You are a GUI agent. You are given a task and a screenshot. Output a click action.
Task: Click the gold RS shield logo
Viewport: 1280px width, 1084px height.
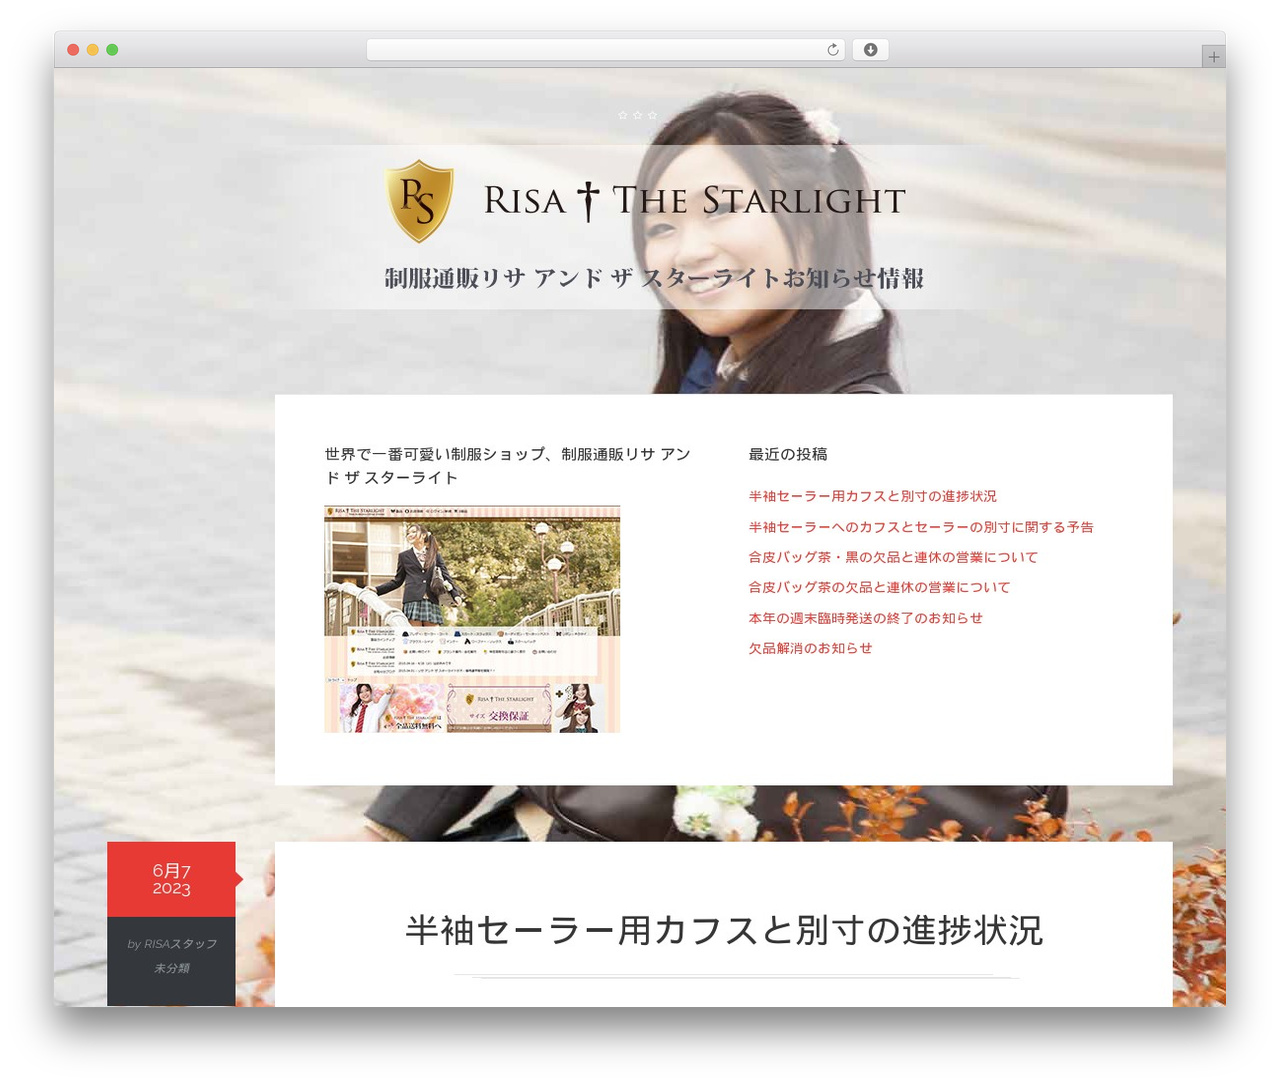(419, 200)
